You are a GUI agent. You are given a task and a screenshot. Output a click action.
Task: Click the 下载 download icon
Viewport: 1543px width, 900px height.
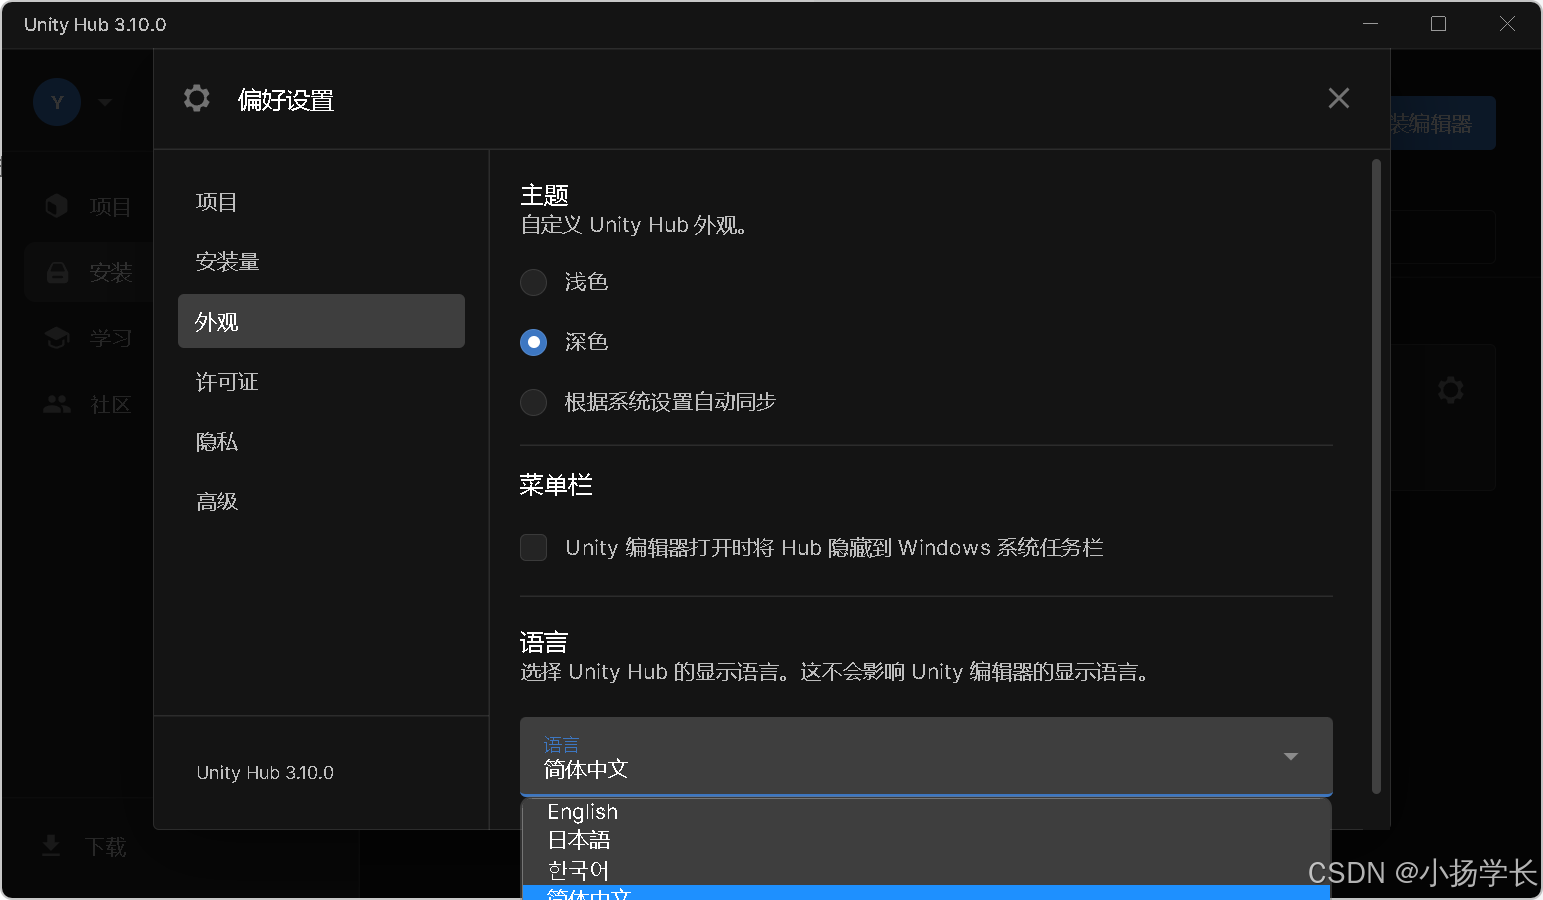[x=51, y=846]
